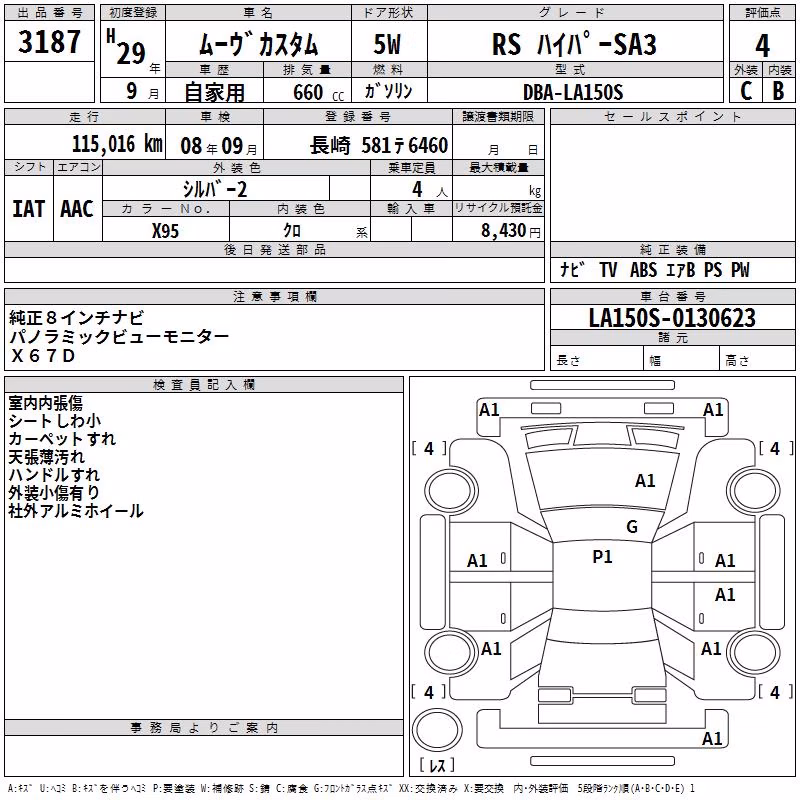Image resolution: width=800 pixels, height=800 pixels.
Task: Select the lot number 3187
Action: click(x=49, y=42)
